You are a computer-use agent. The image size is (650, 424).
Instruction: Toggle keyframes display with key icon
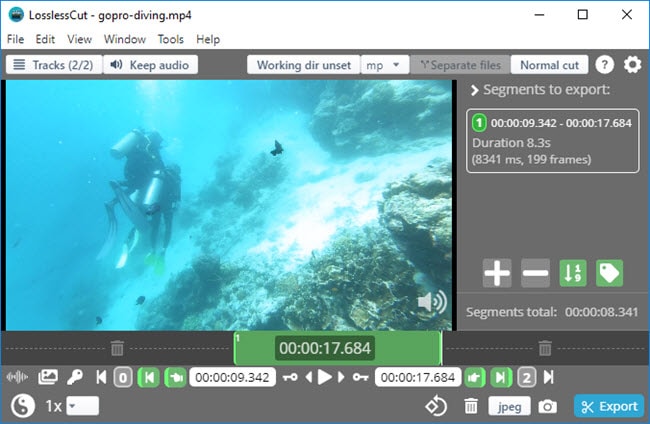tap(75, 377)
